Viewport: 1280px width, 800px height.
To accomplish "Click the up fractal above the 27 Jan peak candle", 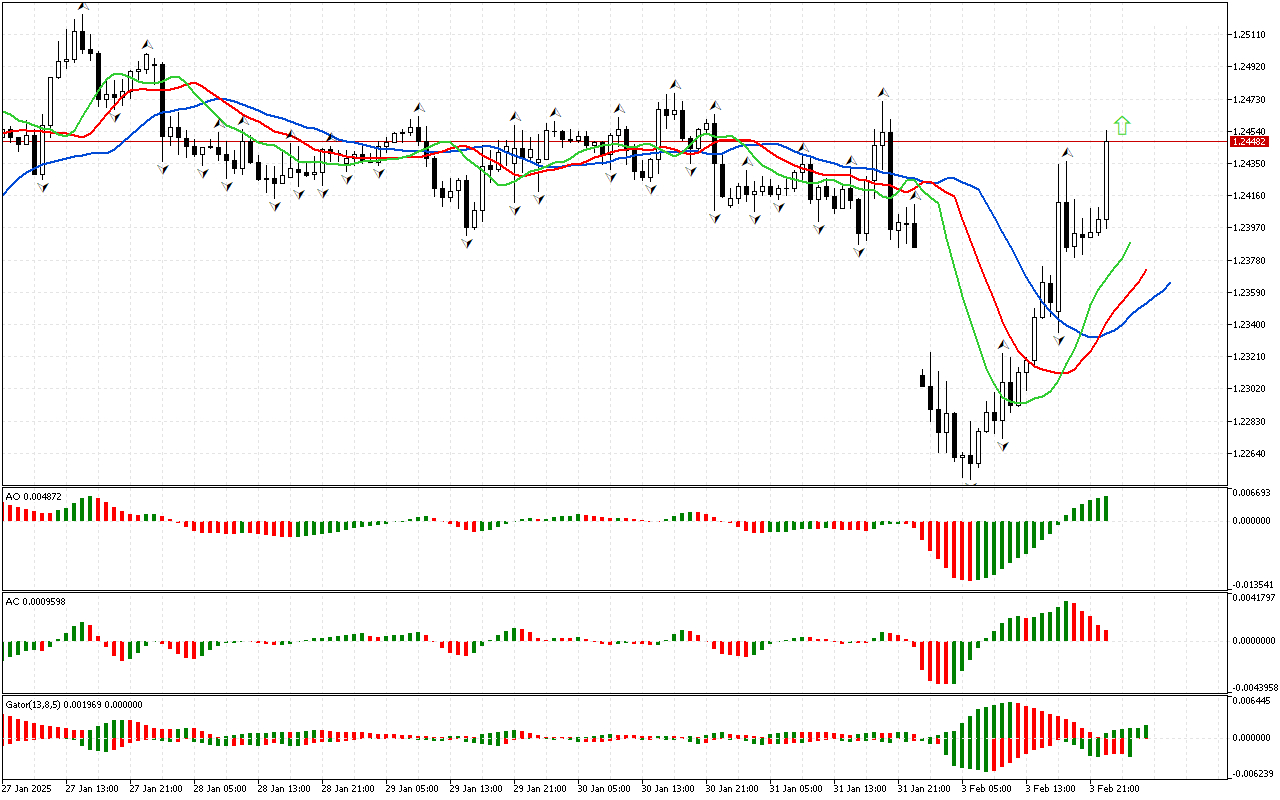I will click(82, 7).
